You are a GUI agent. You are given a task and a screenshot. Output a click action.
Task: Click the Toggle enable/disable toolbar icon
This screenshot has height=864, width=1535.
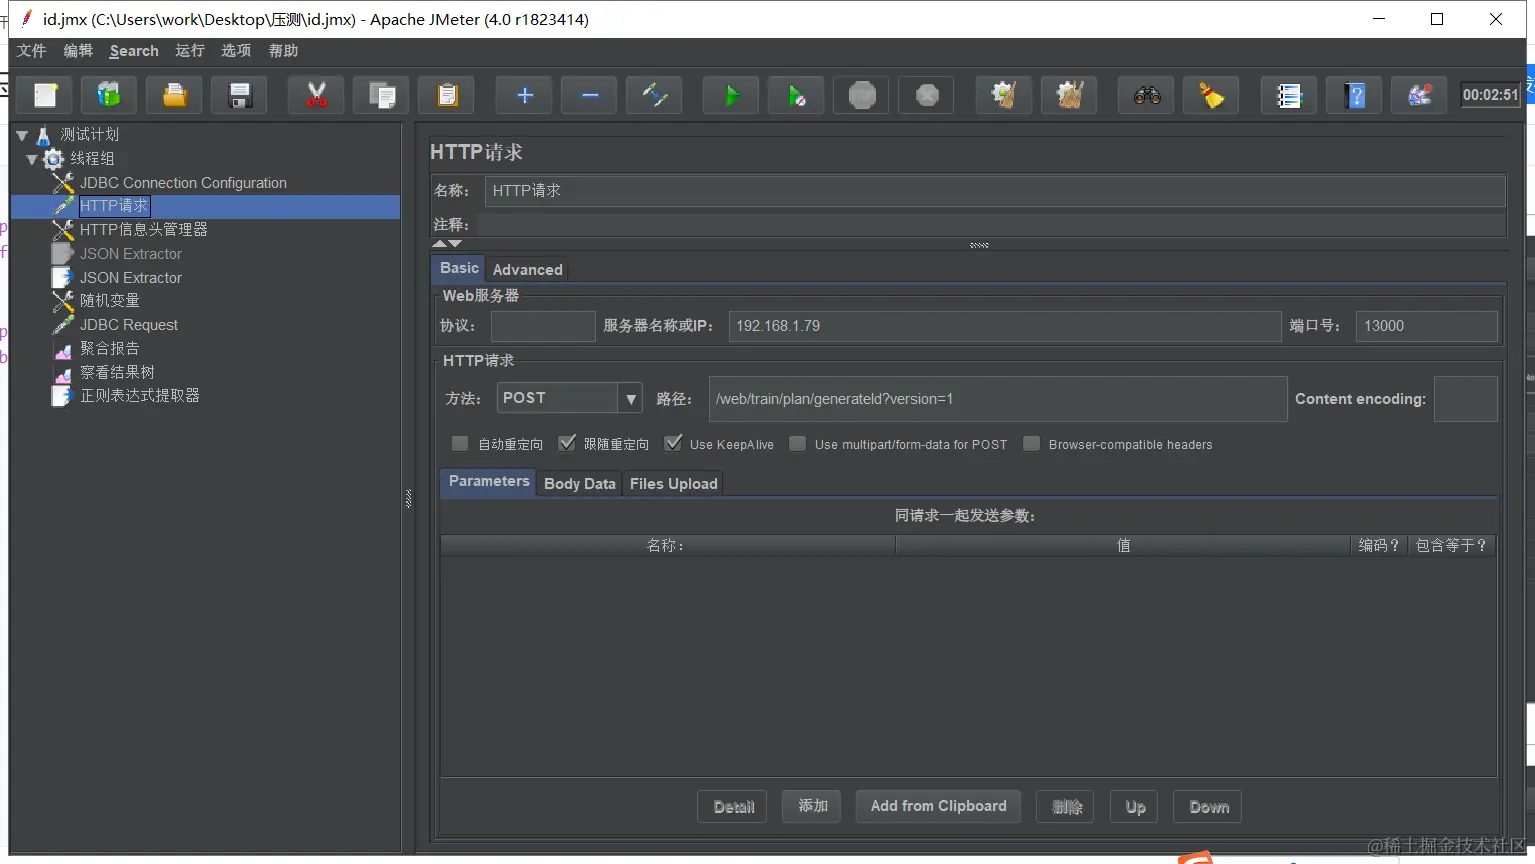coord(654,95)
